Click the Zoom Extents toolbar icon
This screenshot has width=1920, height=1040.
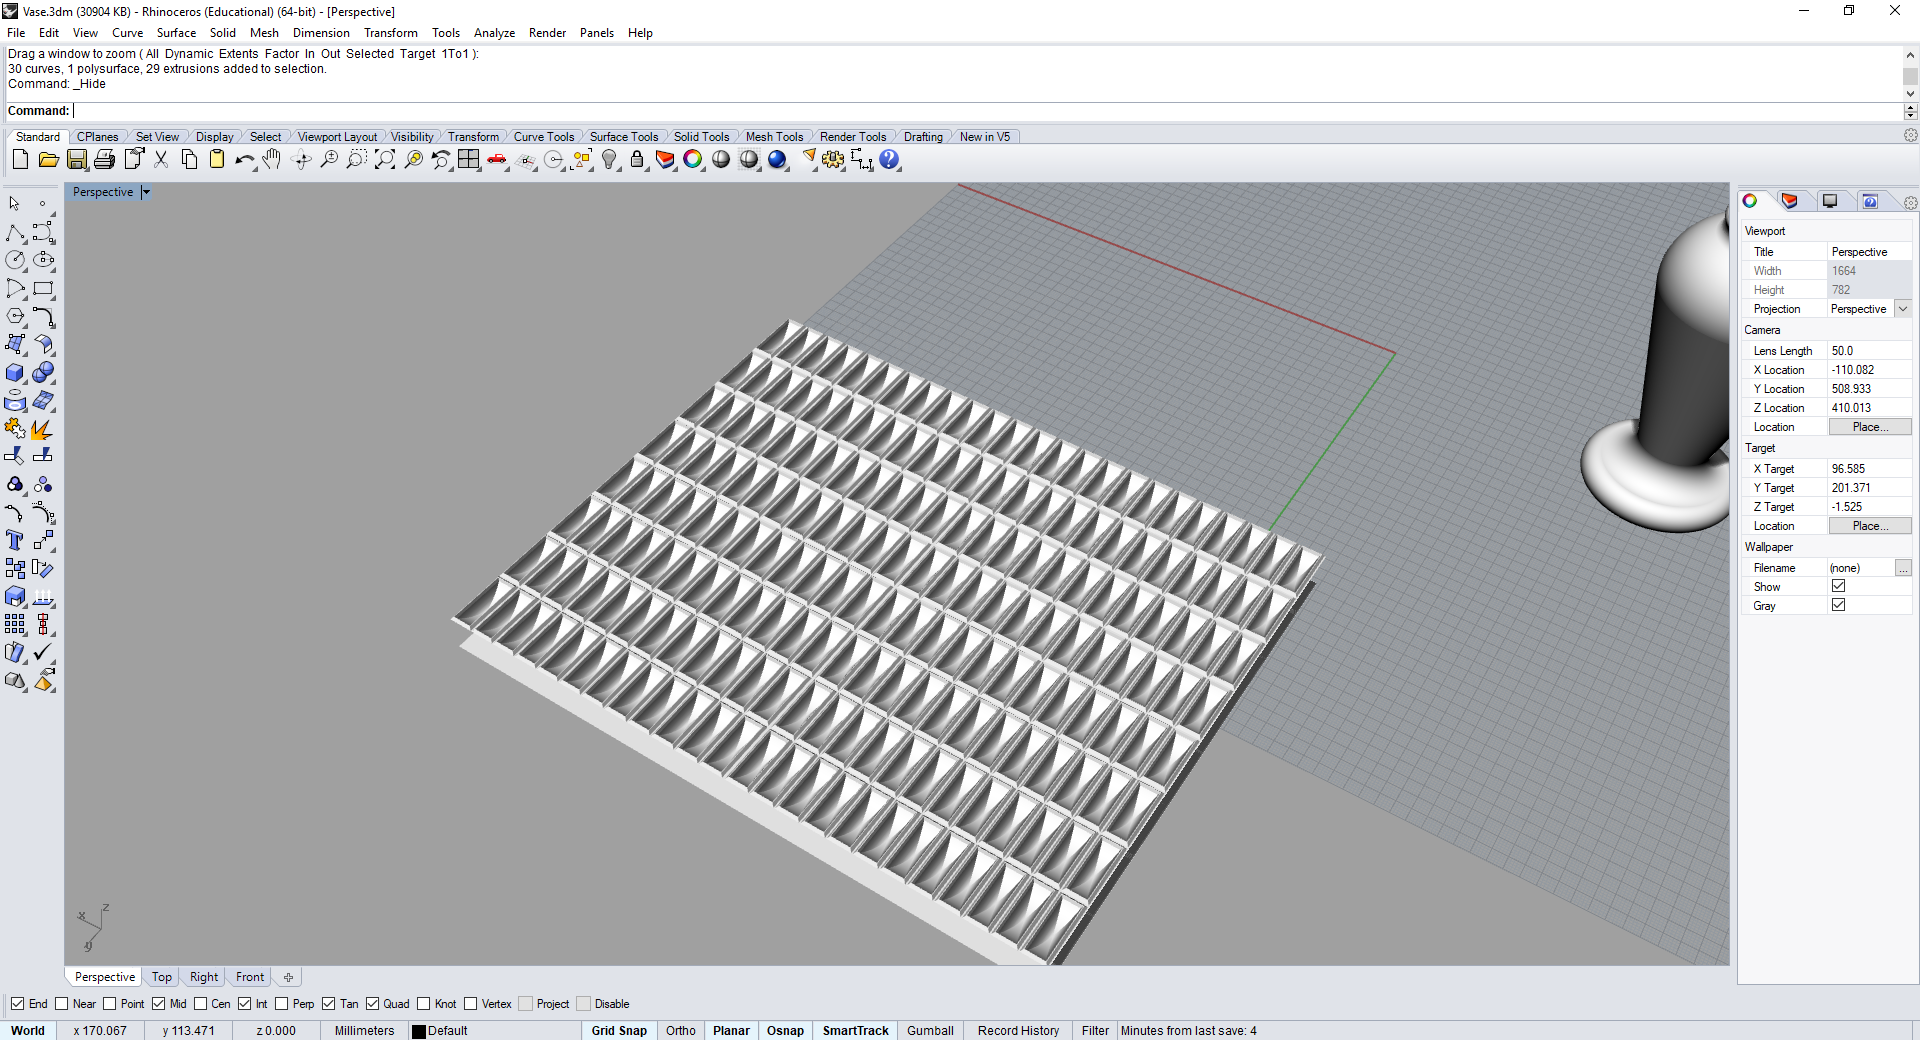(x=384, y=160)
